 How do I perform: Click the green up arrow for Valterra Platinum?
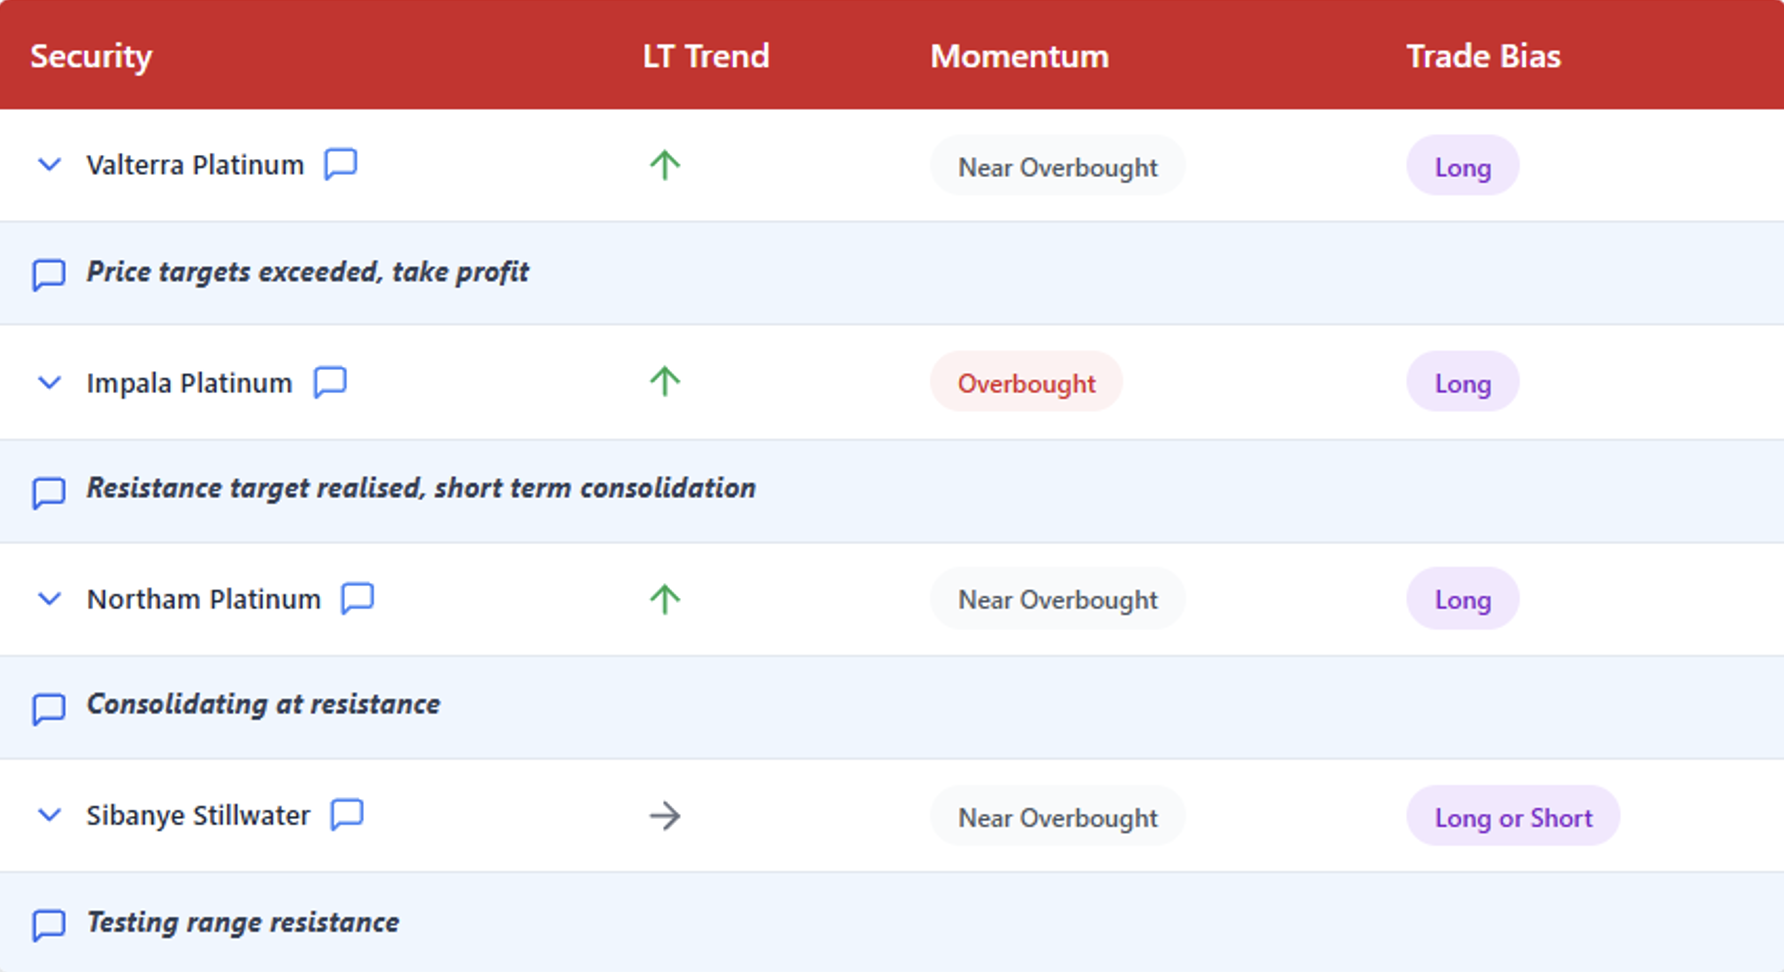tap(665, 165)
